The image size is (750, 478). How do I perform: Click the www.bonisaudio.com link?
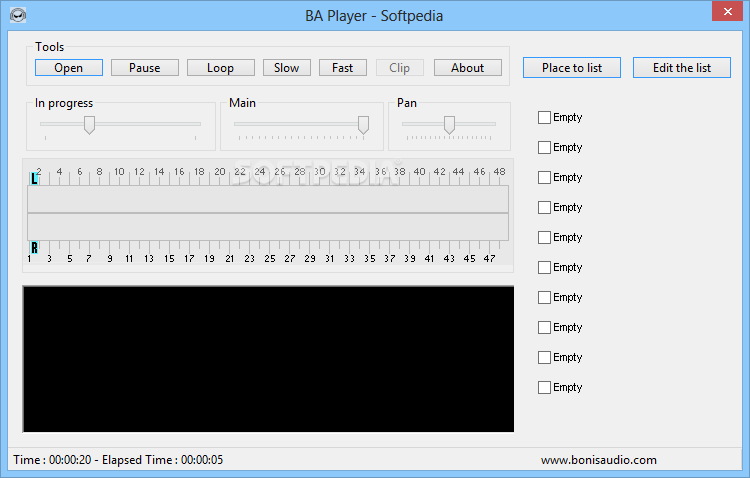coord(599,460)
